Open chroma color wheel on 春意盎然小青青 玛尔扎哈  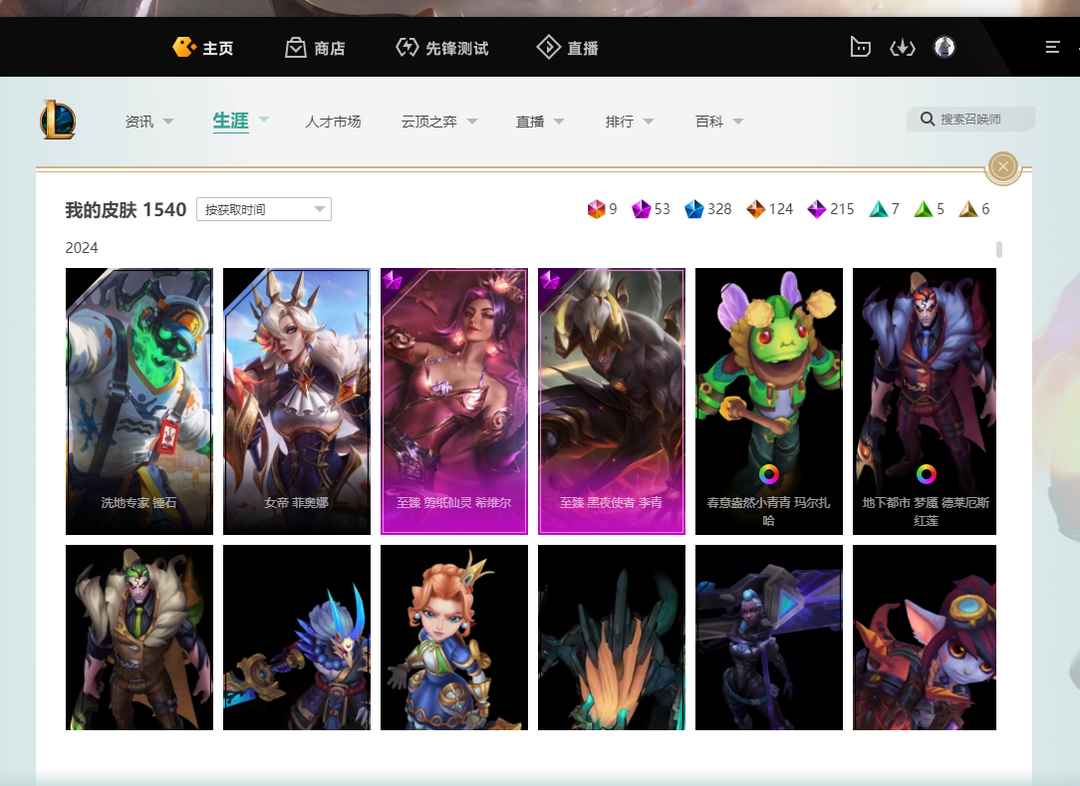[769, 474]
